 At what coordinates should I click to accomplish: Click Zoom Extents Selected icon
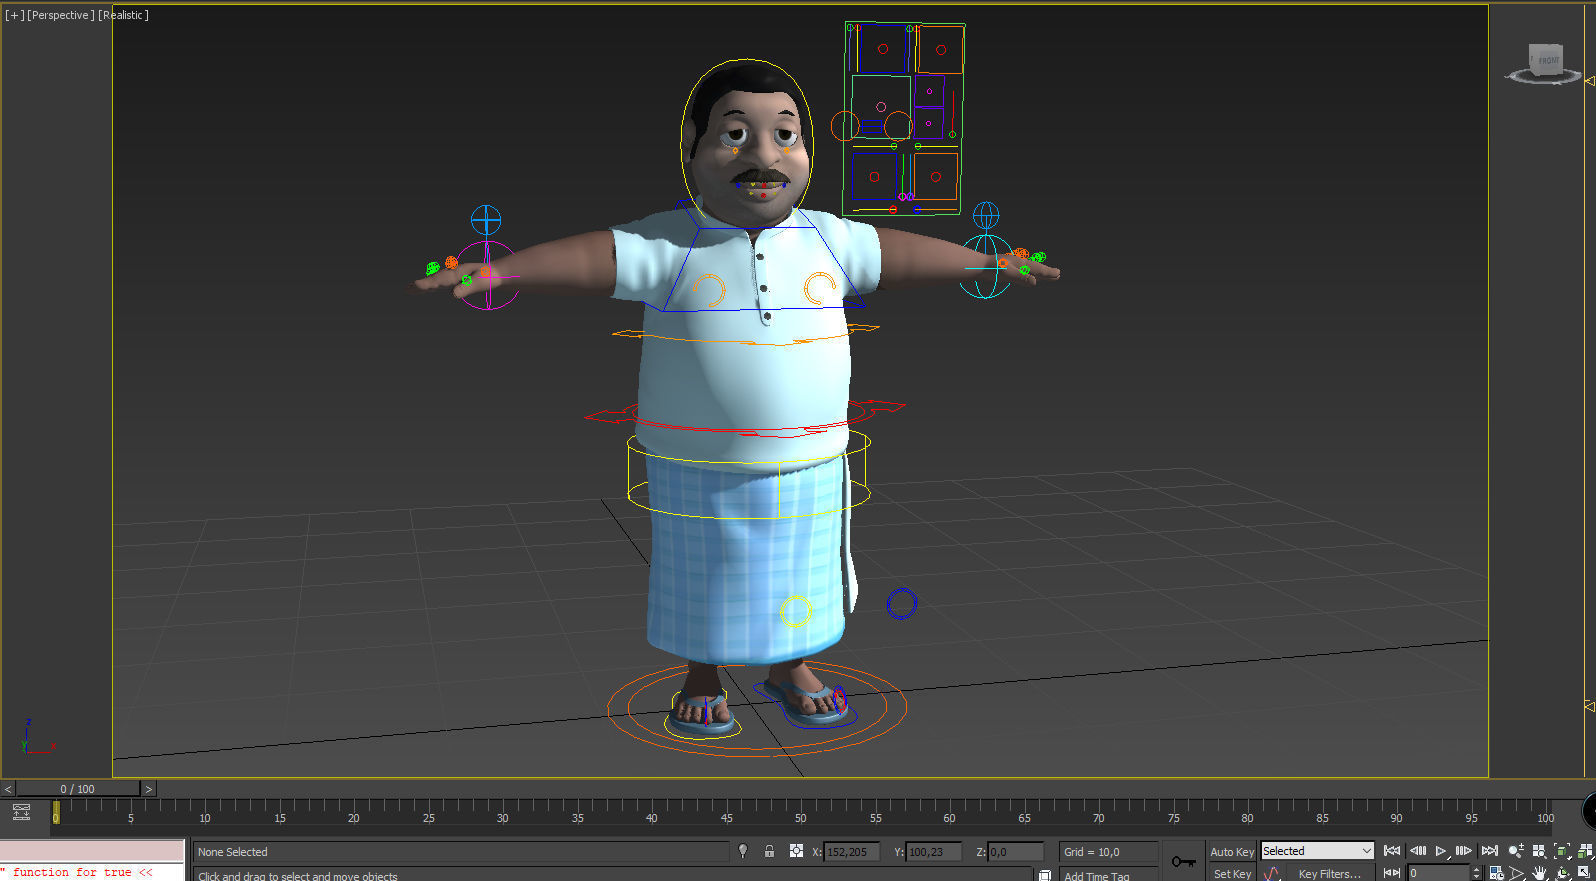1562,851
